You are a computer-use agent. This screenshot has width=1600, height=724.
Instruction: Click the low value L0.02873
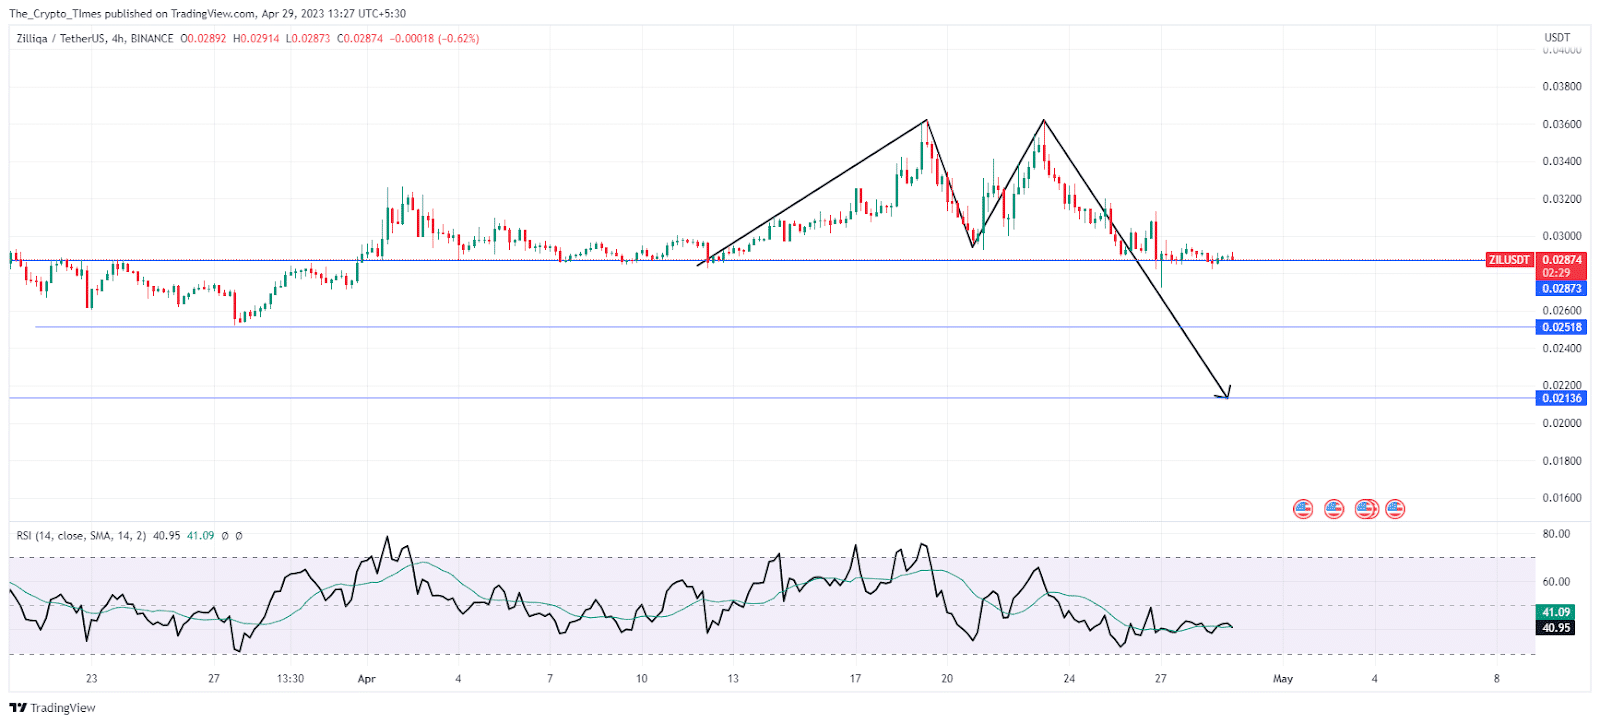(x=308, y=39)
